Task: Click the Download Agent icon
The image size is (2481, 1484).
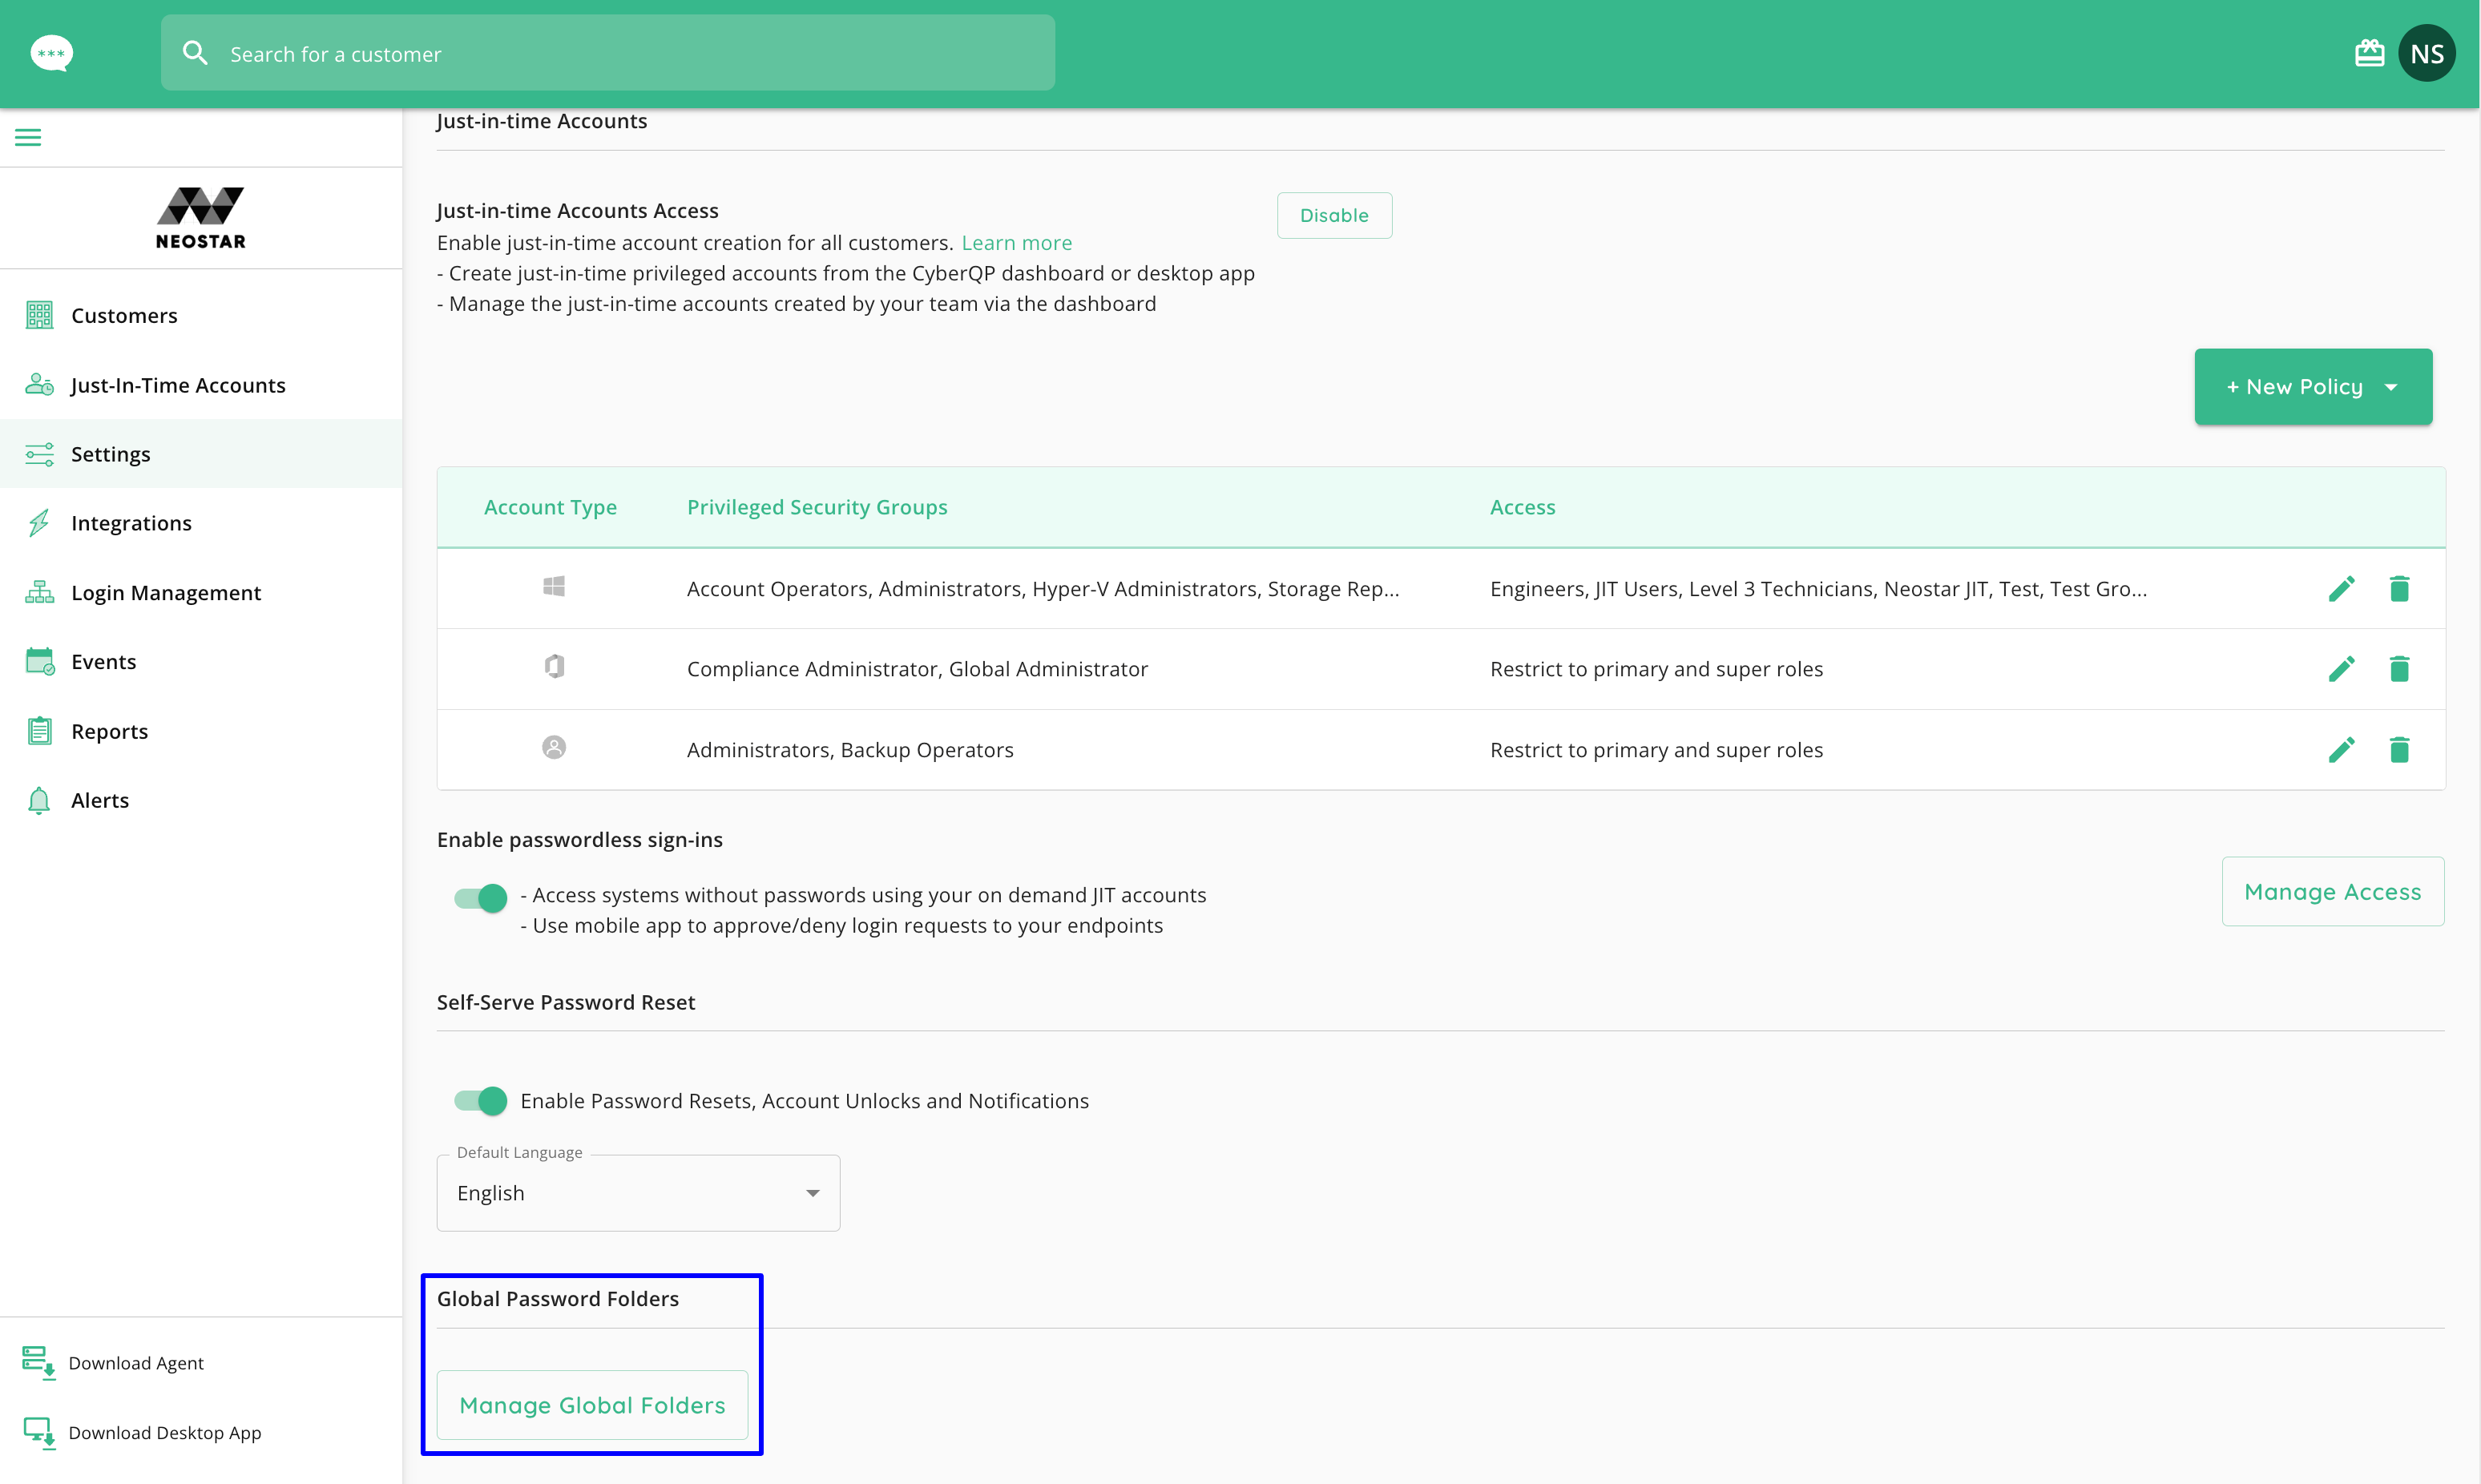Action: point(39,1363)
